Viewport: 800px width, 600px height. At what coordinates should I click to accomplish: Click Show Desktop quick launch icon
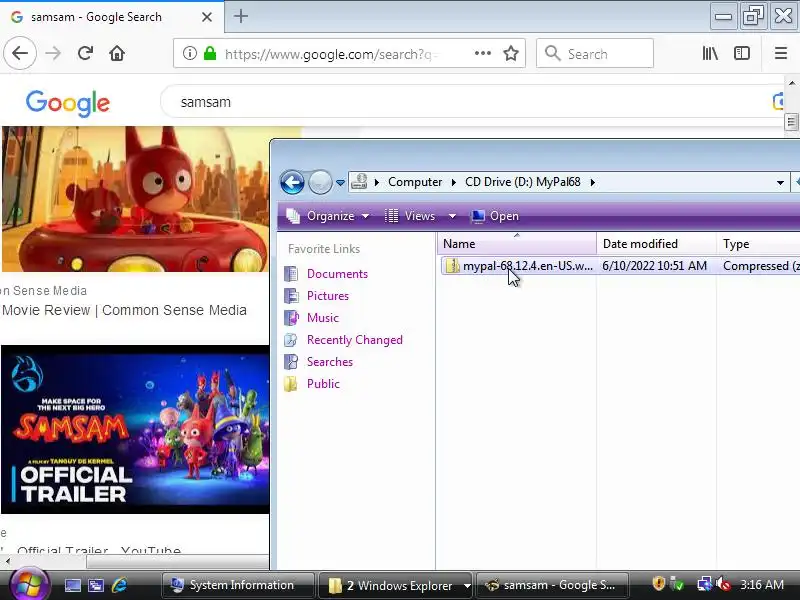pos(72,585)
